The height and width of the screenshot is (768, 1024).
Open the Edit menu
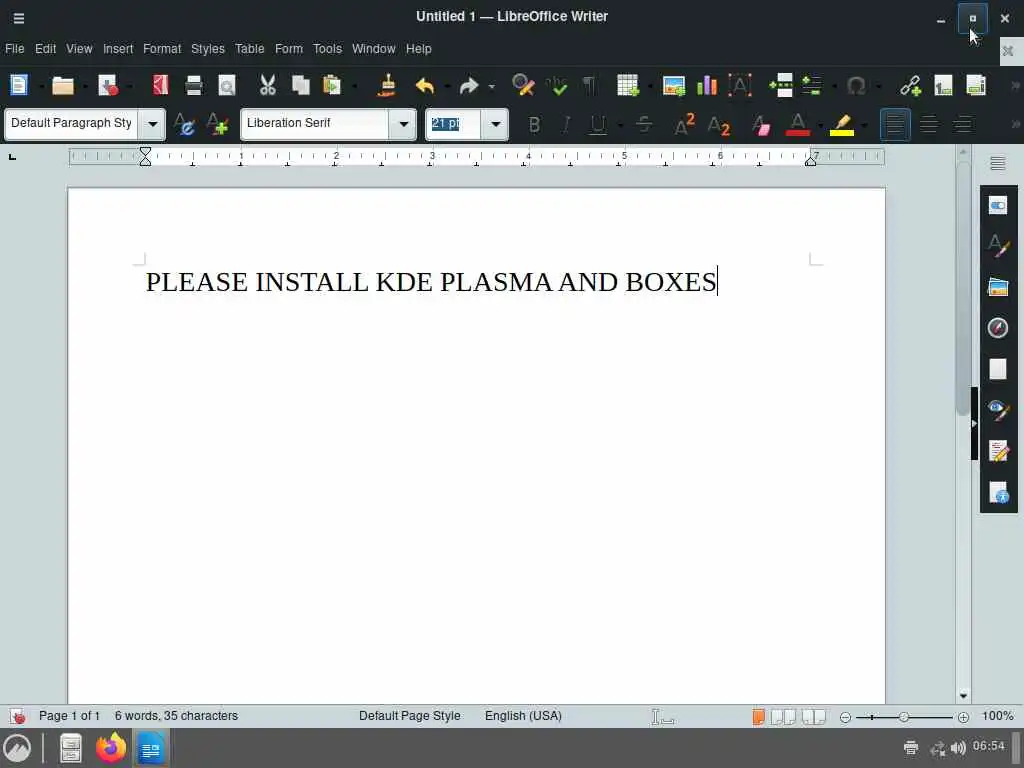[45, 49]
